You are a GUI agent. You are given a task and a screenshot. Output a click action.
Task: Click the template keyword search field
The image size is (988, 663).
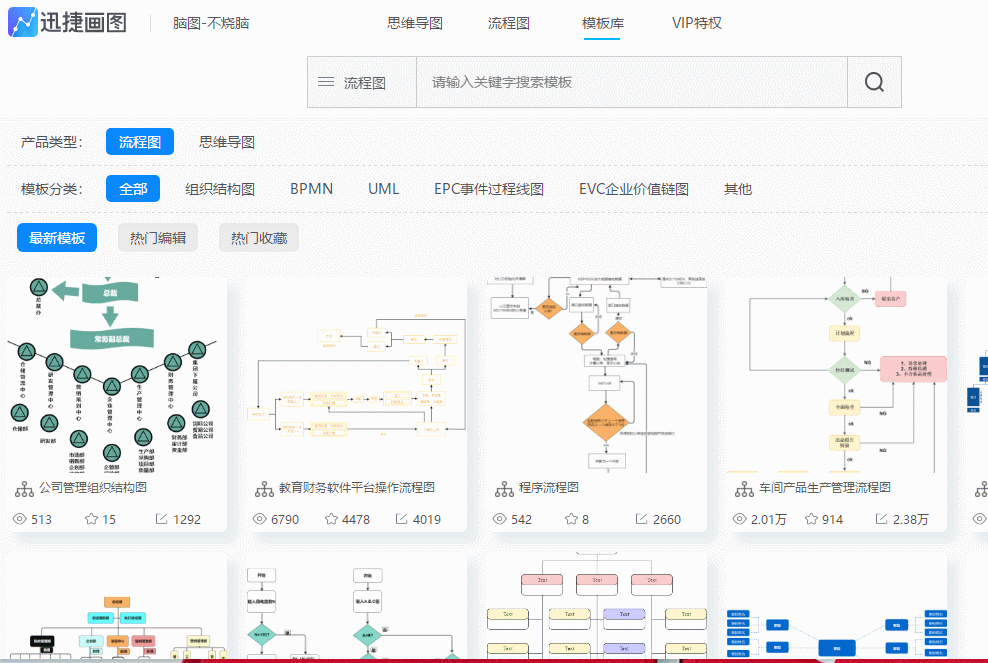click(632, 82)
